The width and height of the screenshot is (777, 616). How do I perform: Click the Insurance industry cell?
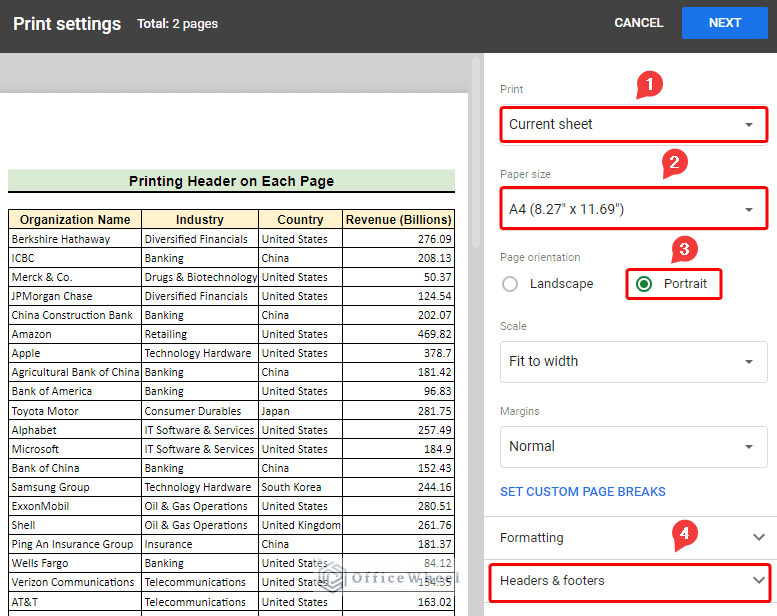[200, 544]
